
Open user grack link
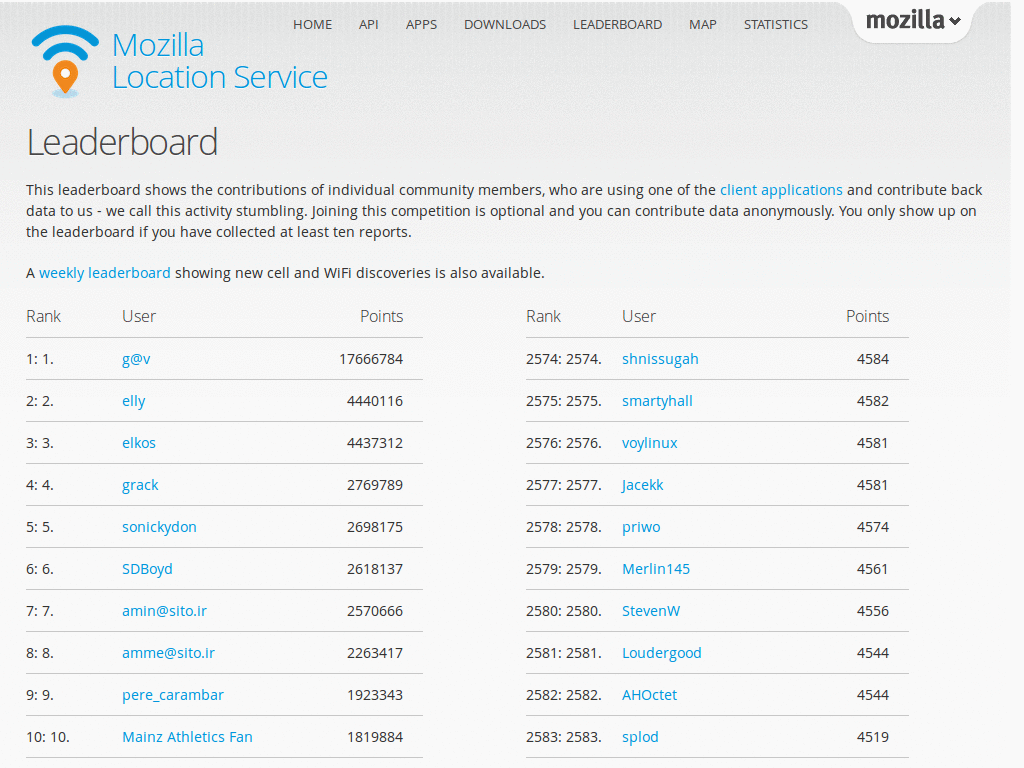tap(140, 485)
